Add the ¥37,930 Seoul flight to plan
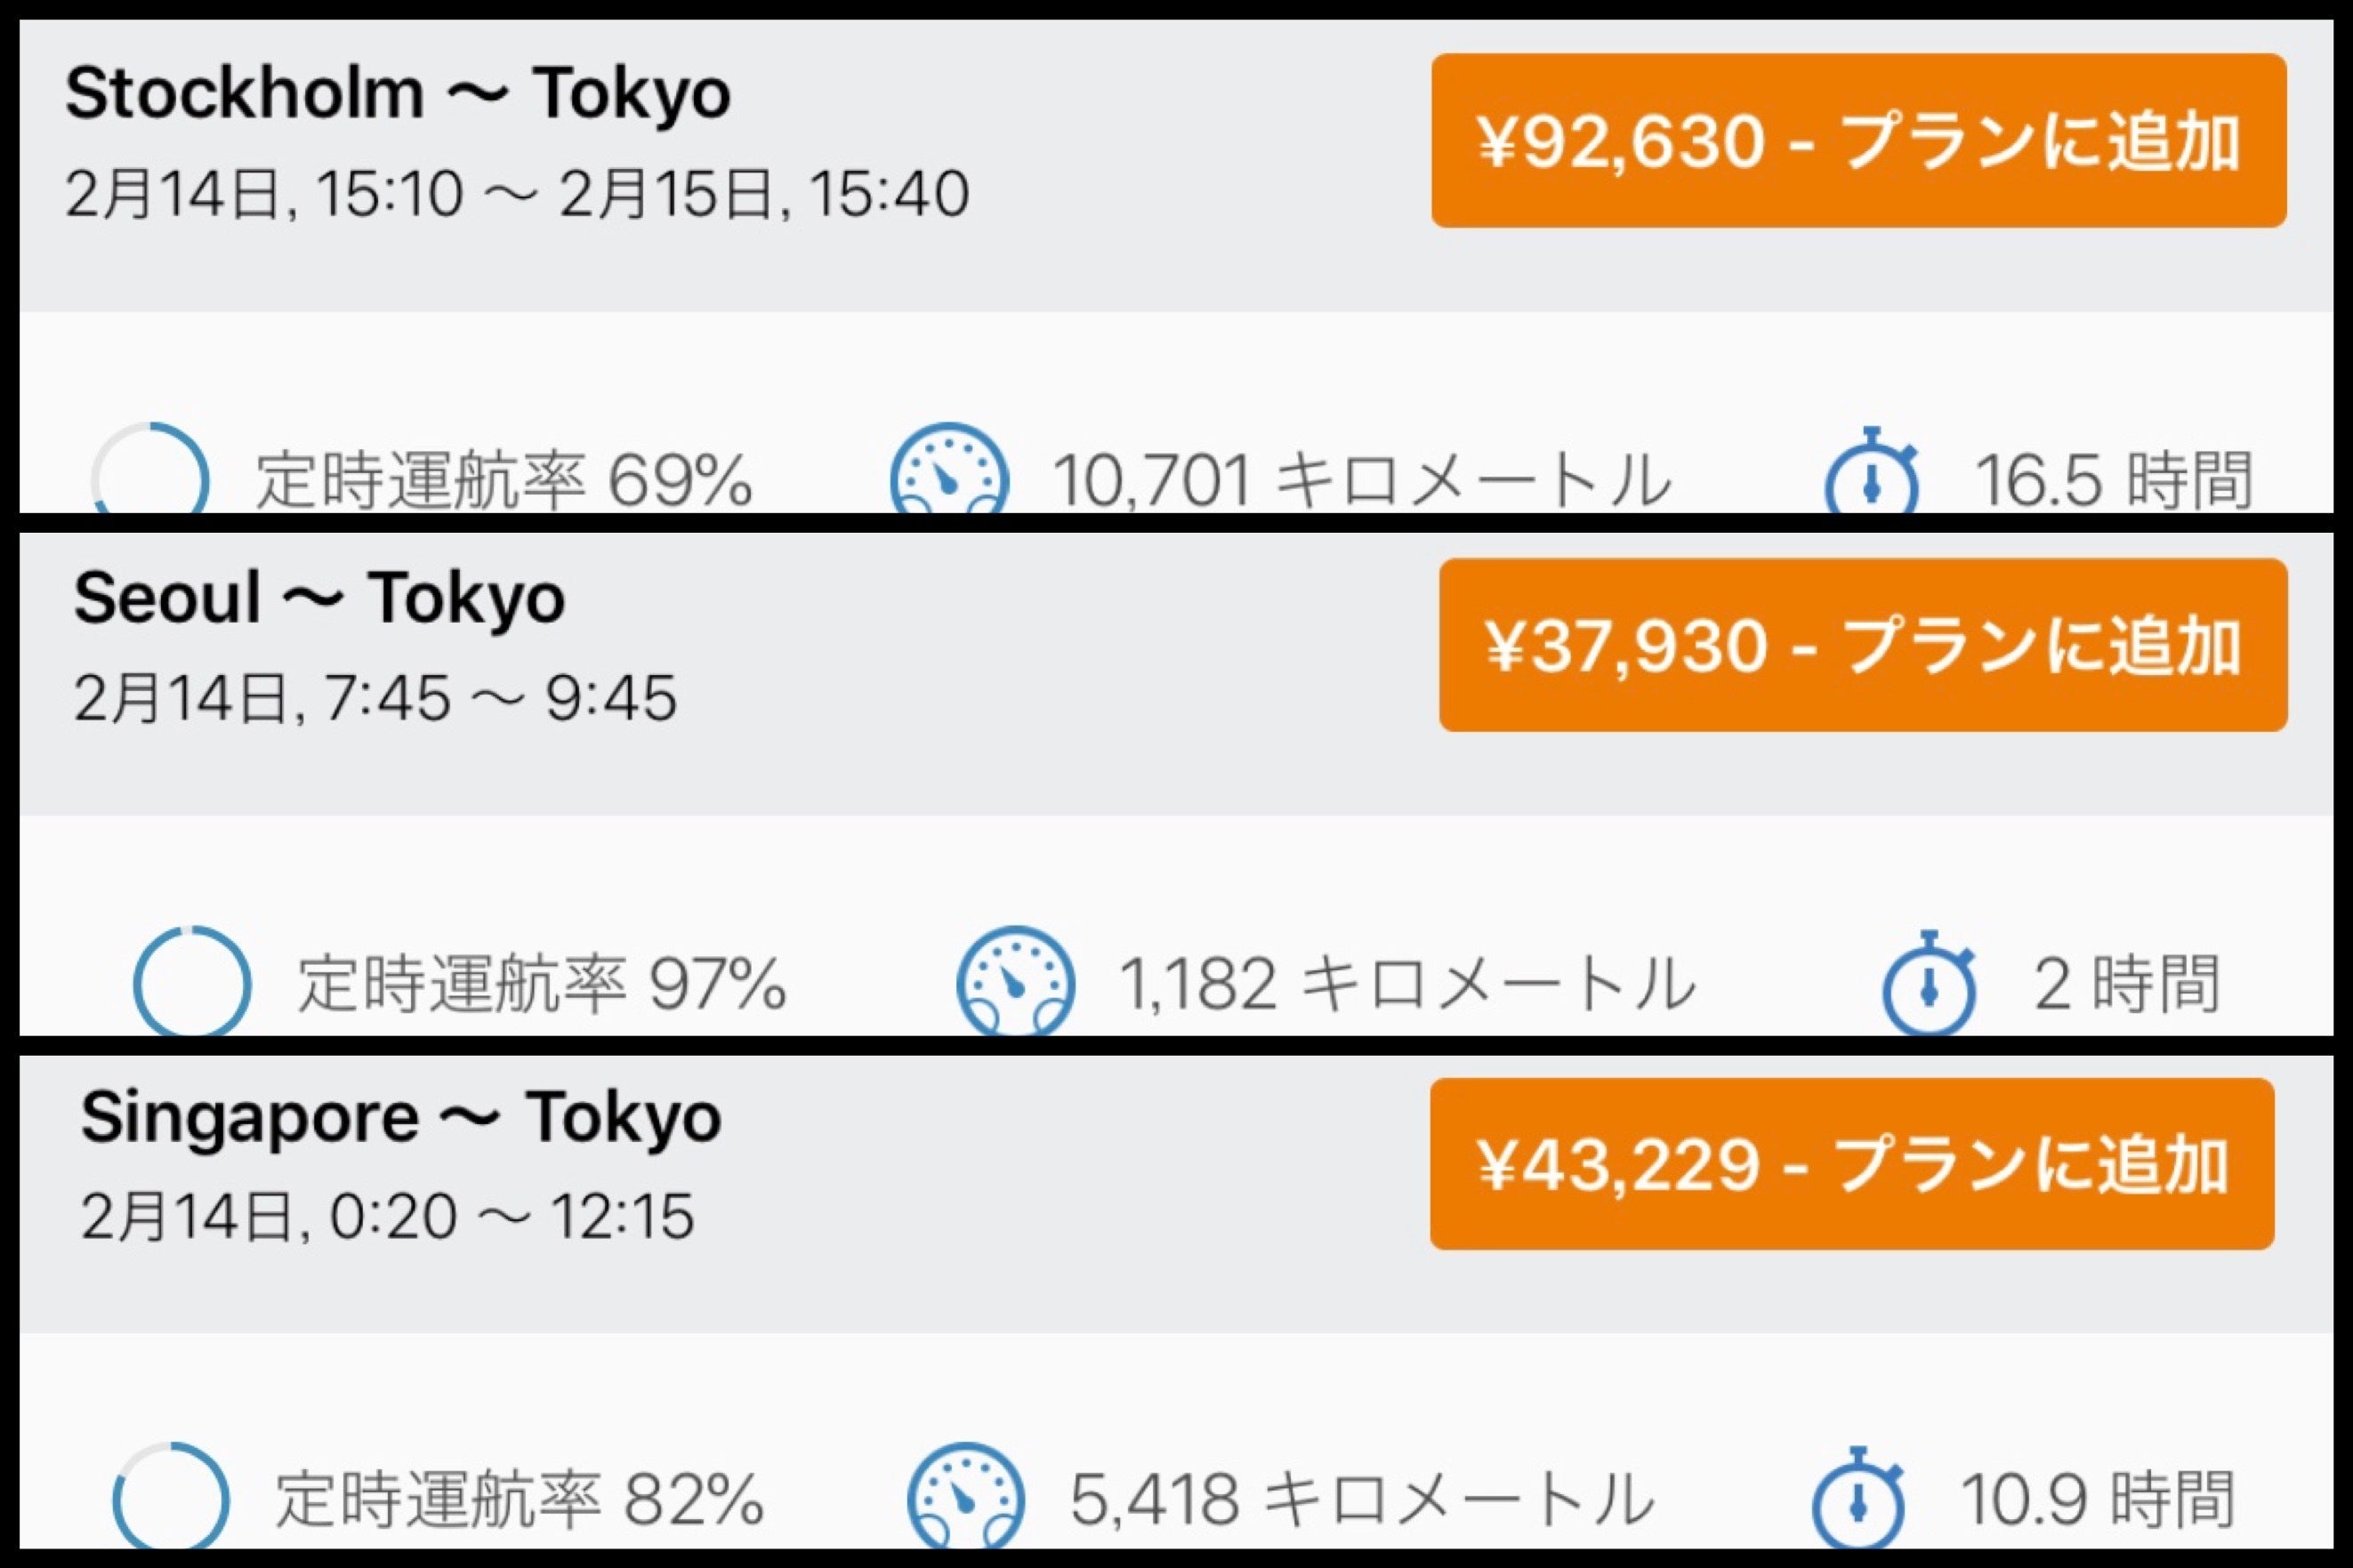 (x=1862, y=645)
